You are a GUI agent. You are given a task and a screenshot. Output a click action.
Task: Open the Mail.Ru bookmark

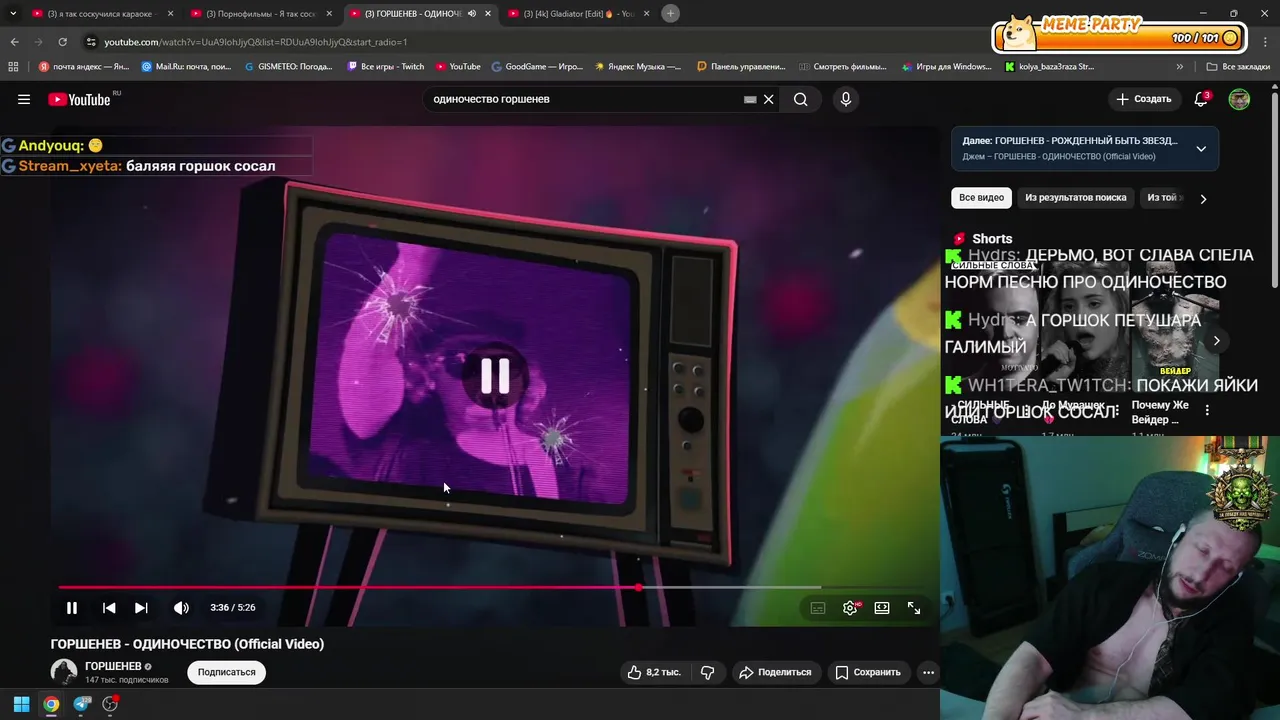point(187,67)
